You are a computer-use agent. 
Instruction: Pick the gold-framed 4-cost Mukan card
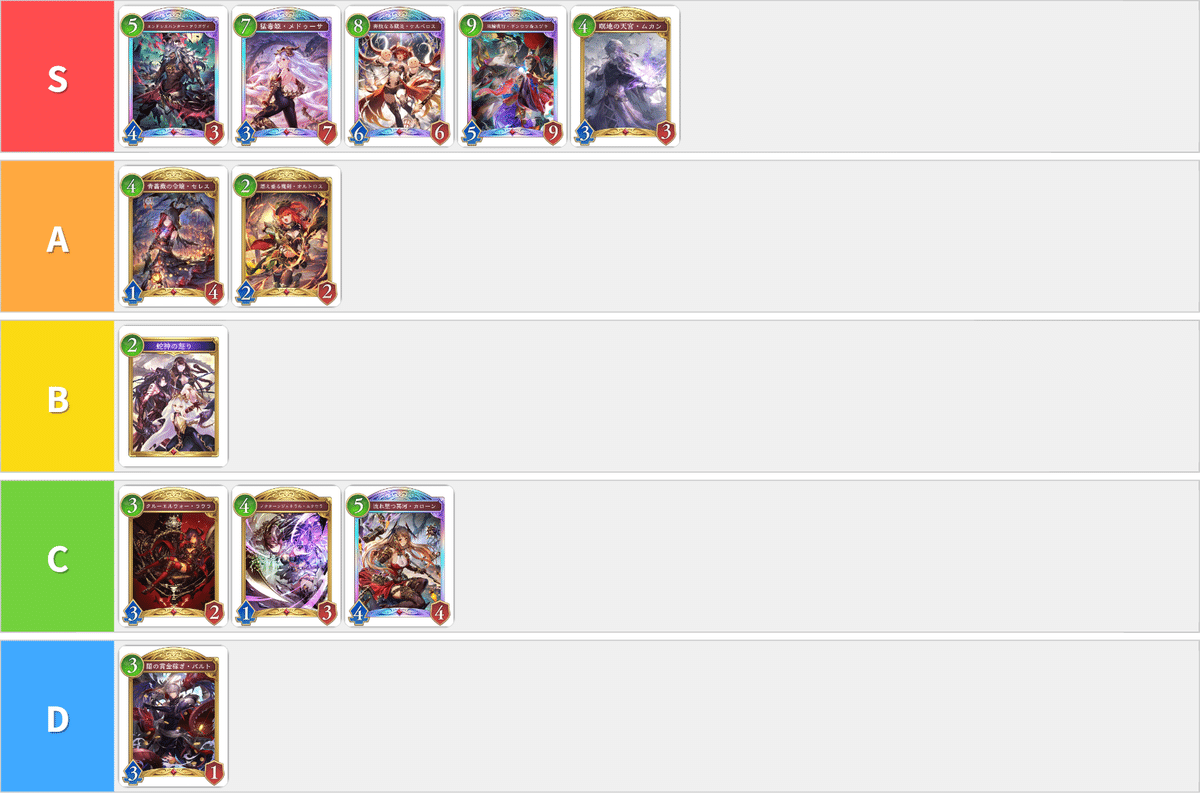click(x=625, y=77)
